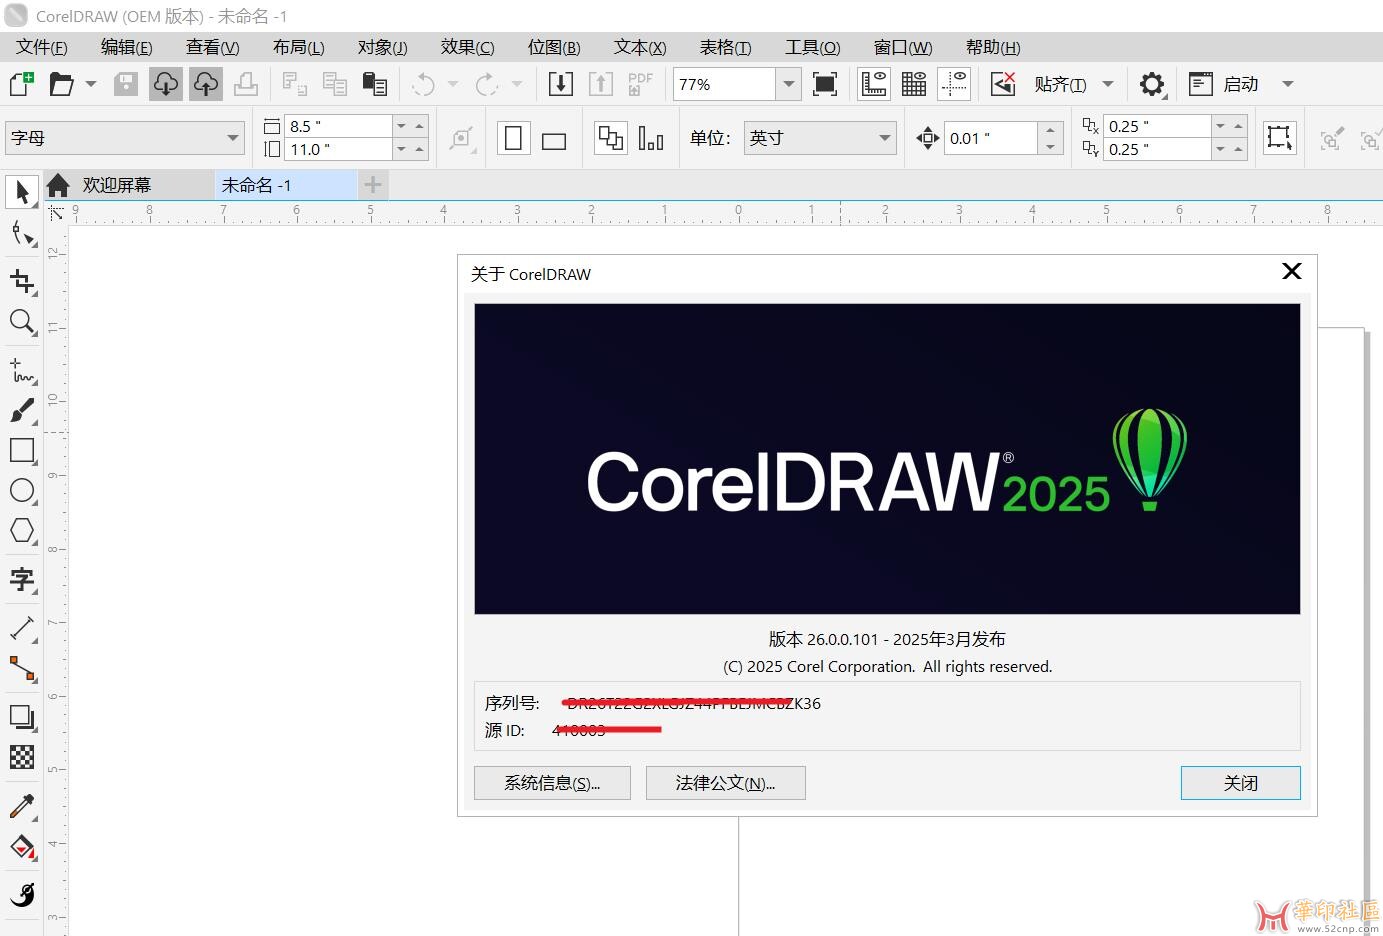
Task: Click the Save disk icon
Action: [126, 84]
